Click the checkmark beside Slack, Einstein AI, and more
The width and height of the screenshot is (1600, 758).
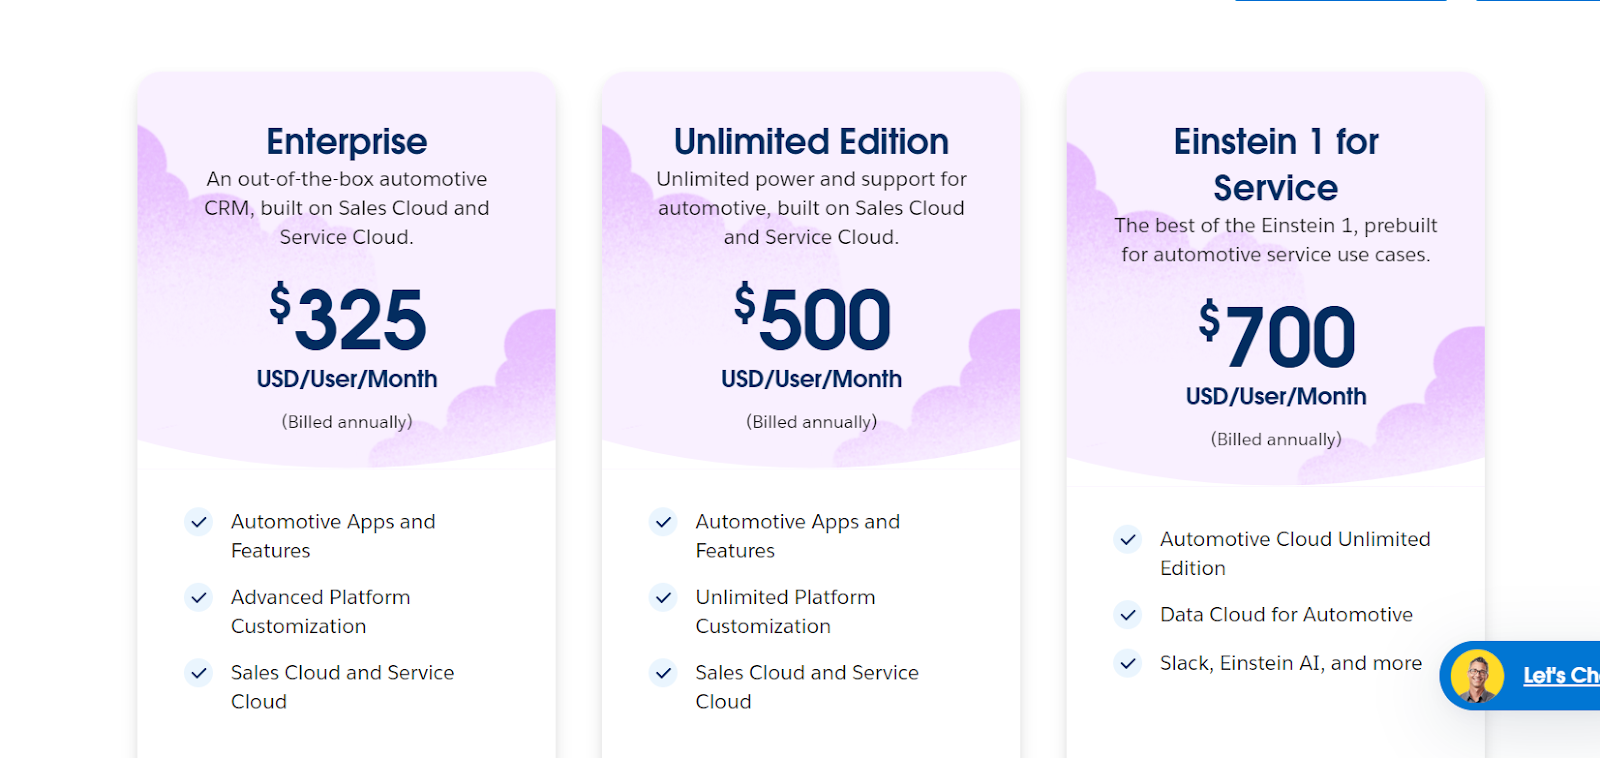(1127, 663)
